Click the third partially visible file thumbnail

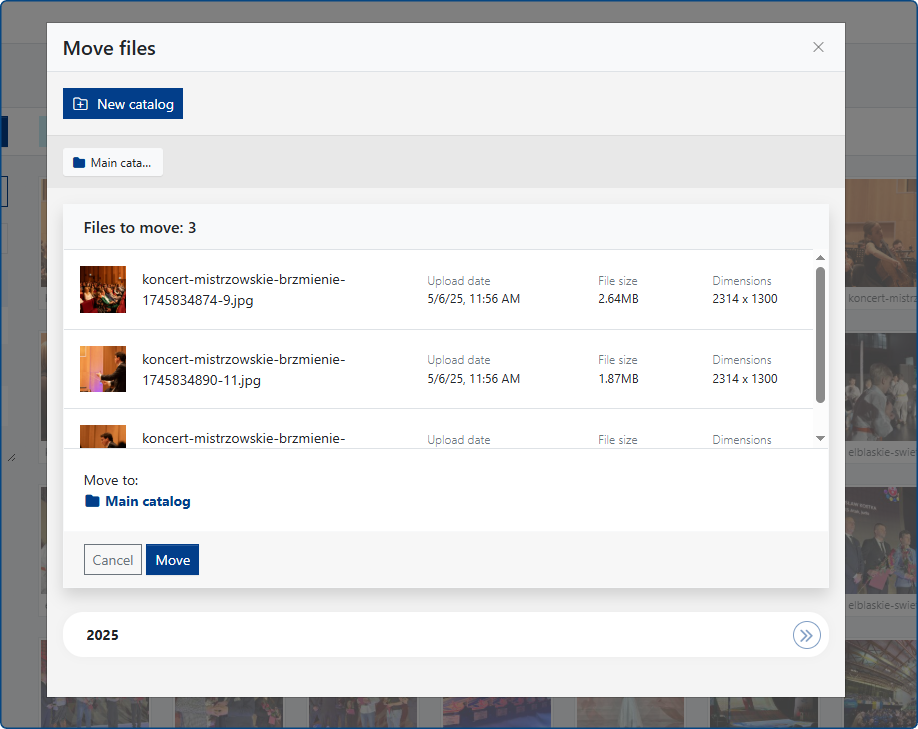[103, 437]
